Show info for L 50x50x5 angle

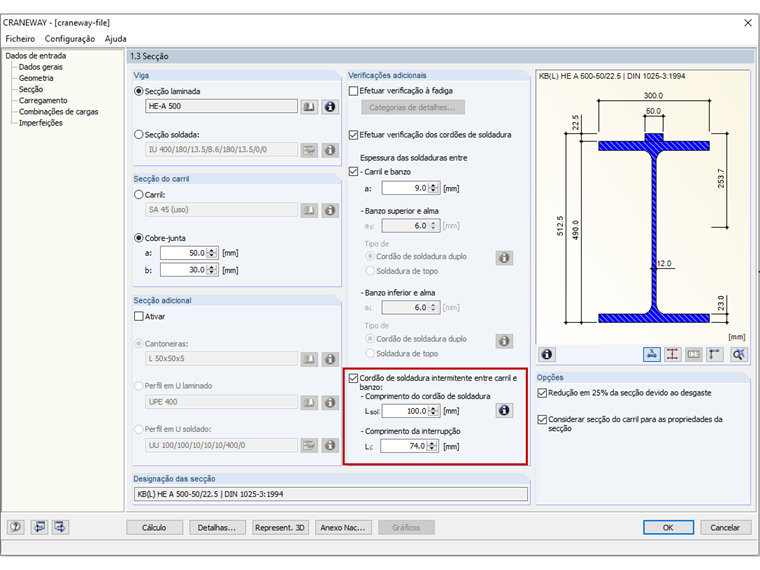(330, 359)
